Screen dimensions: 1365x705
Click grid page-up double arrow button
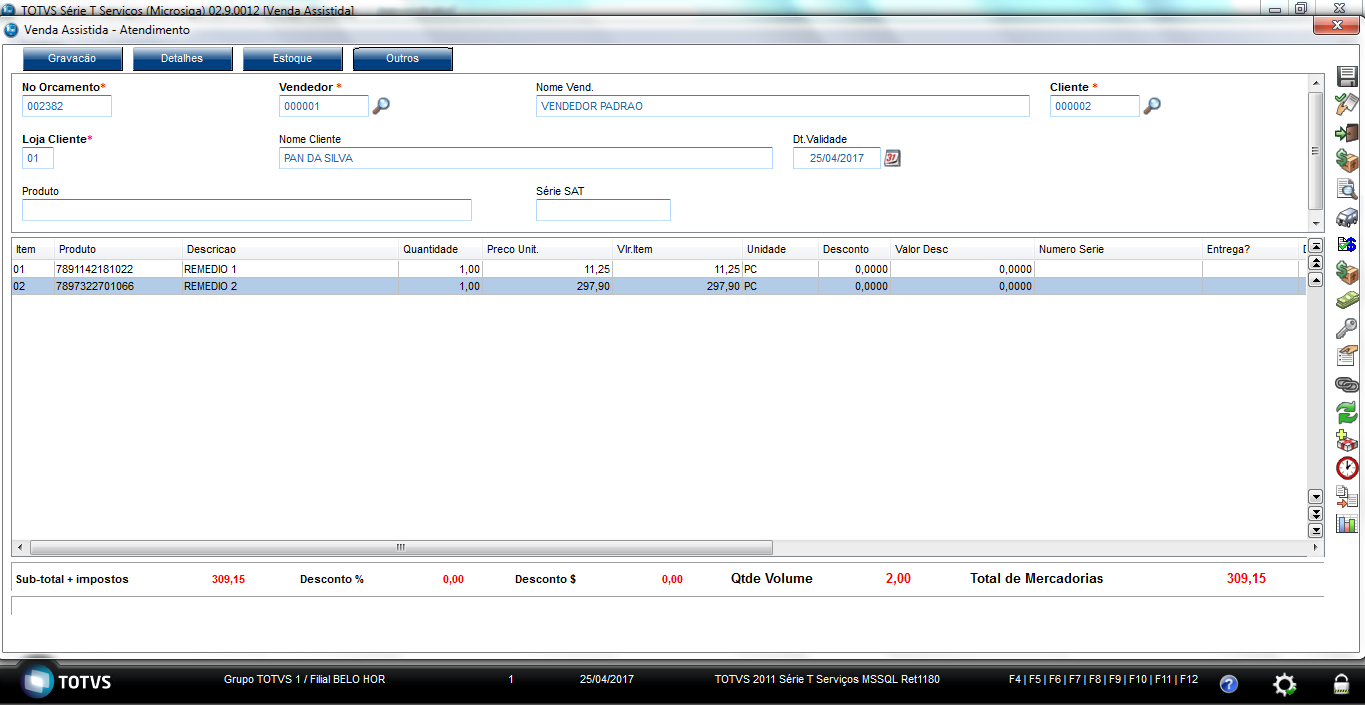tap(1316, 263)
